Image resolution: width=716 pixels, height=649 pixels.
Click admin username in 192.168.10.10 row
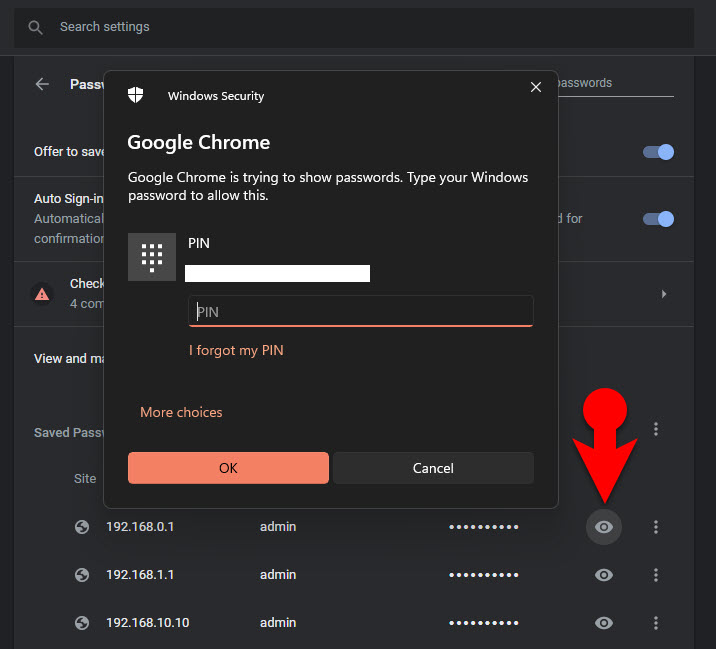[278, 623]
